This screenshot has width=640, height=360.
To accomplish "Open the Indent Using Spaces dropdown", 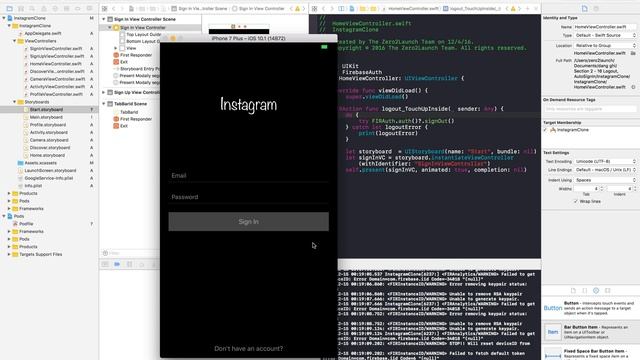I will click(605, 180).
